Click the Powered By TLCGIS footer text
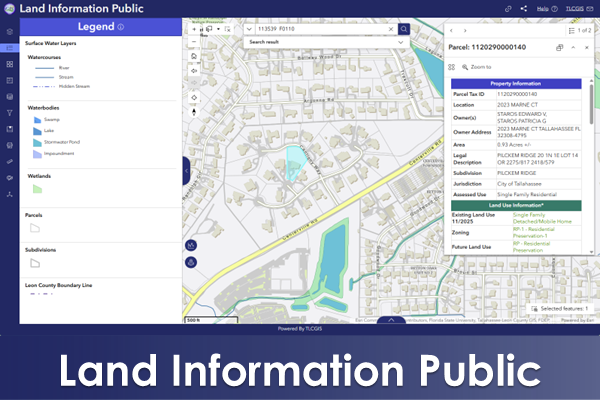 [300, 329]
